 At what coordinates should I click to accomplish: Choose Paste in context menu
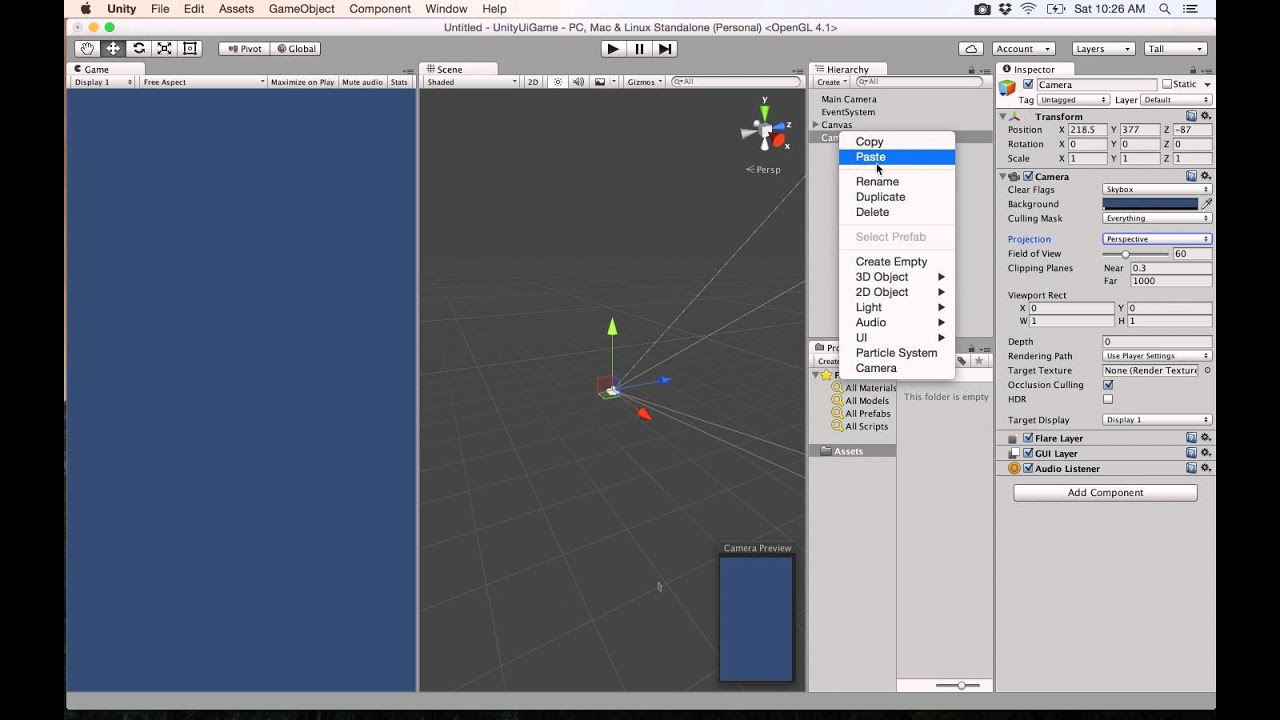point(897,157)
